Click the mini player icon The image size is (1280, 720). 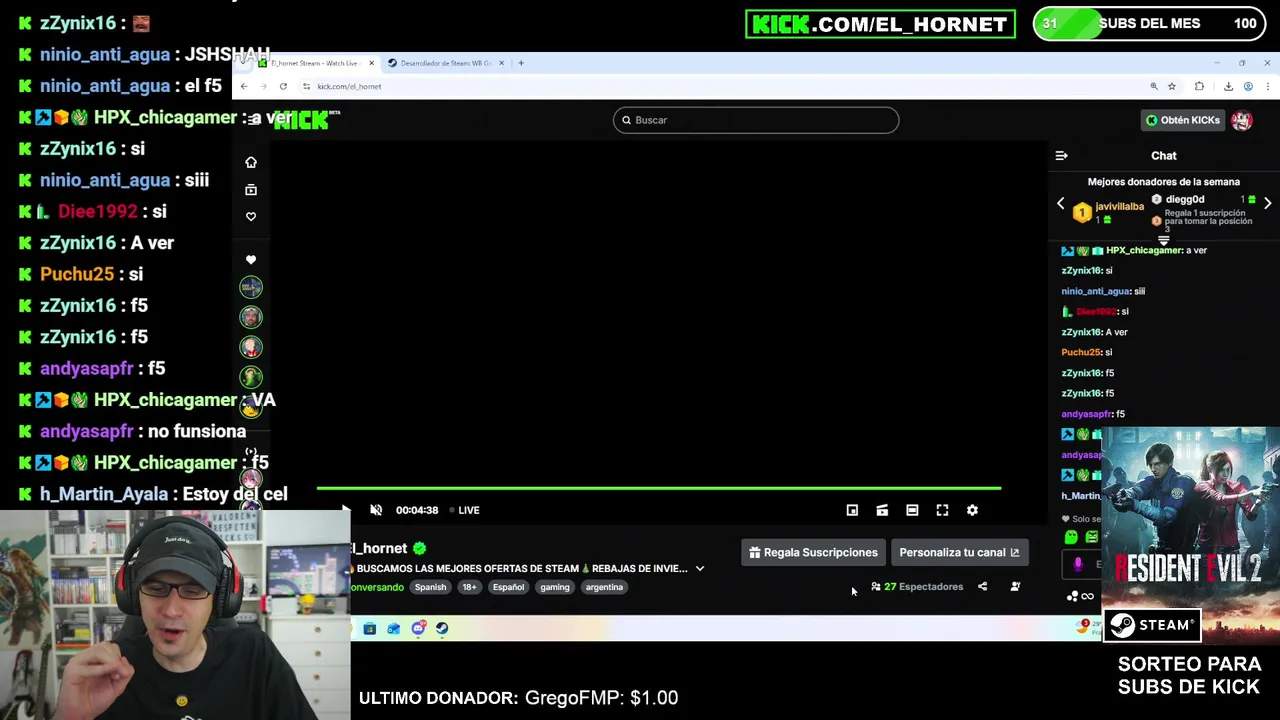[852, 510]
